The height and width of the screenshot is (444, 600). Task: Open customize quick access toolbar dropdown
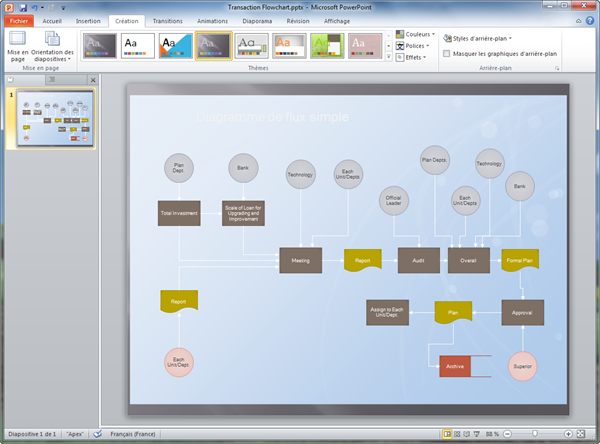[x=63, y=8]
